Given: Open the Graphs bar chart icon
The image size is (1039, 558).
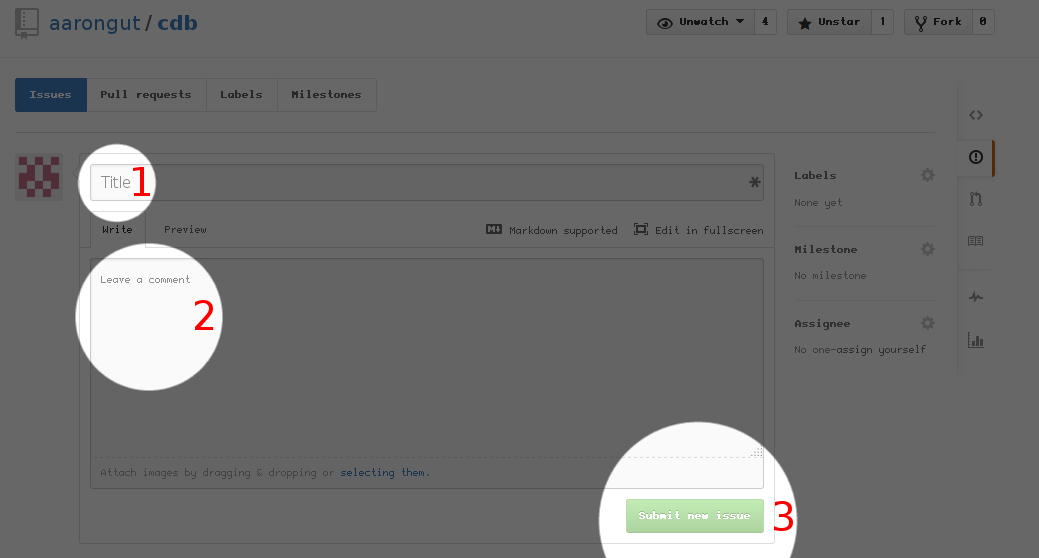Looking at the screenshot, I should (975, 340).
